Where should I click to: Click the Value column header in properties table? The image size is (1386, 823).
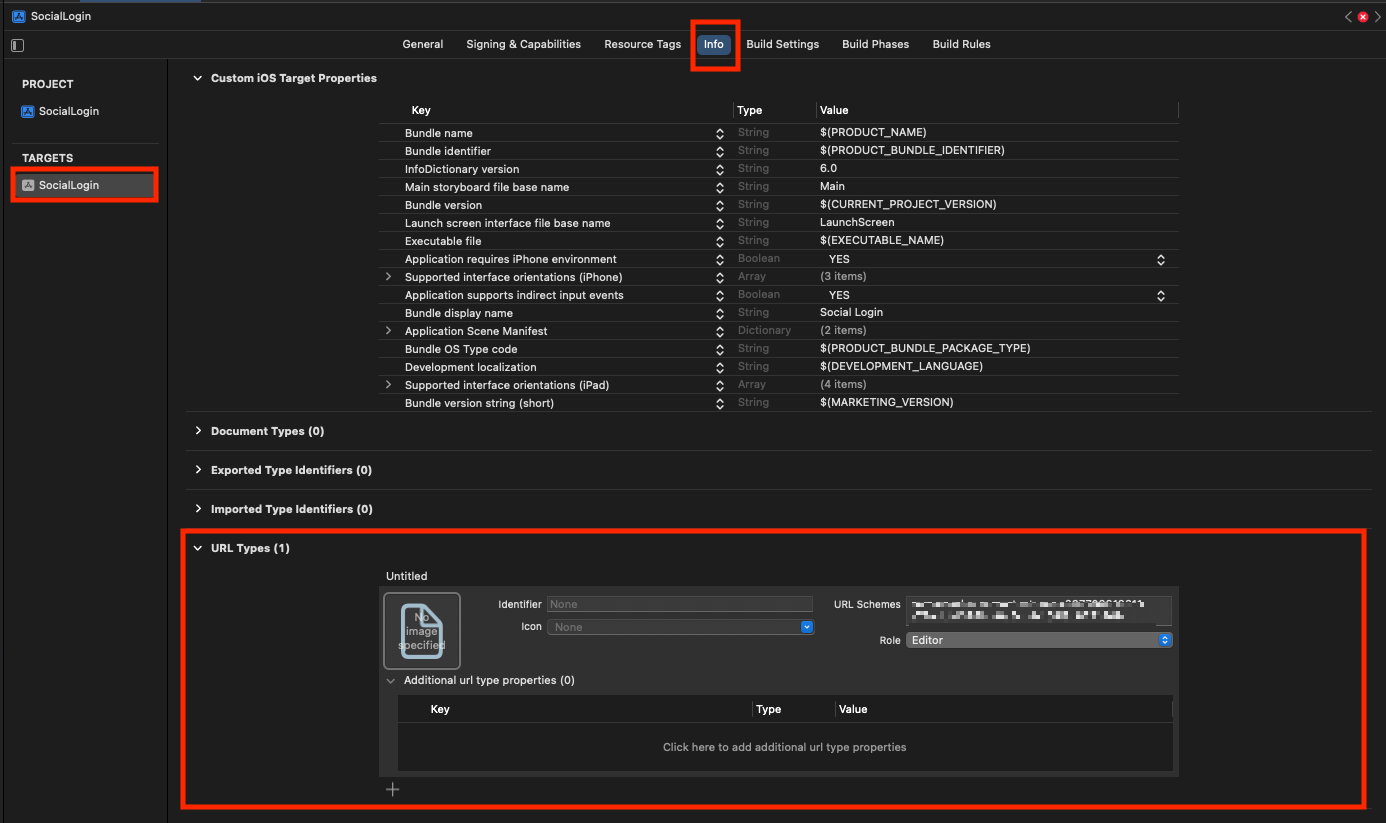coord(833,110)
